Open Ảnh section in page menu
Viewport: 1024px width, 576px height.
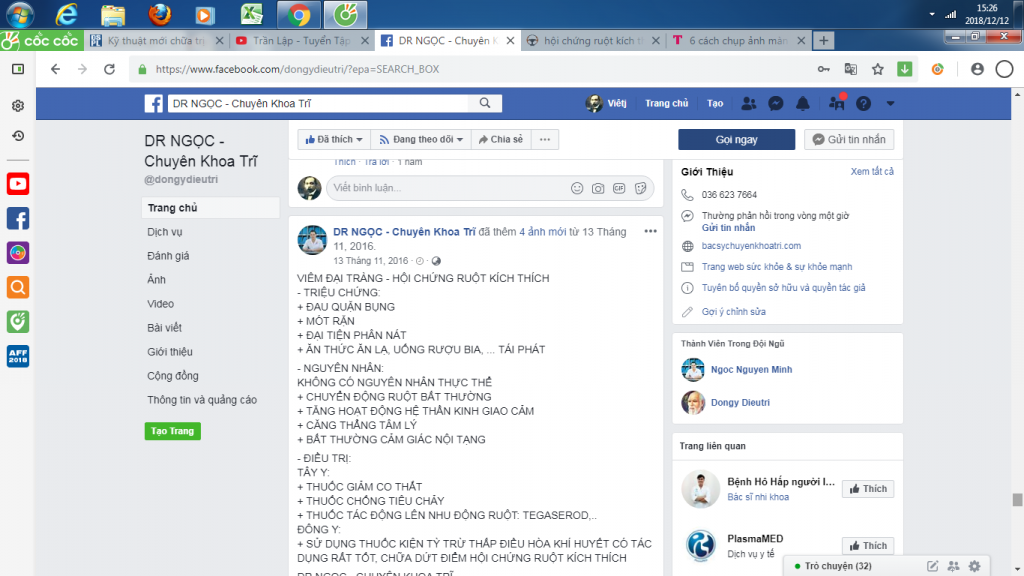156,280
